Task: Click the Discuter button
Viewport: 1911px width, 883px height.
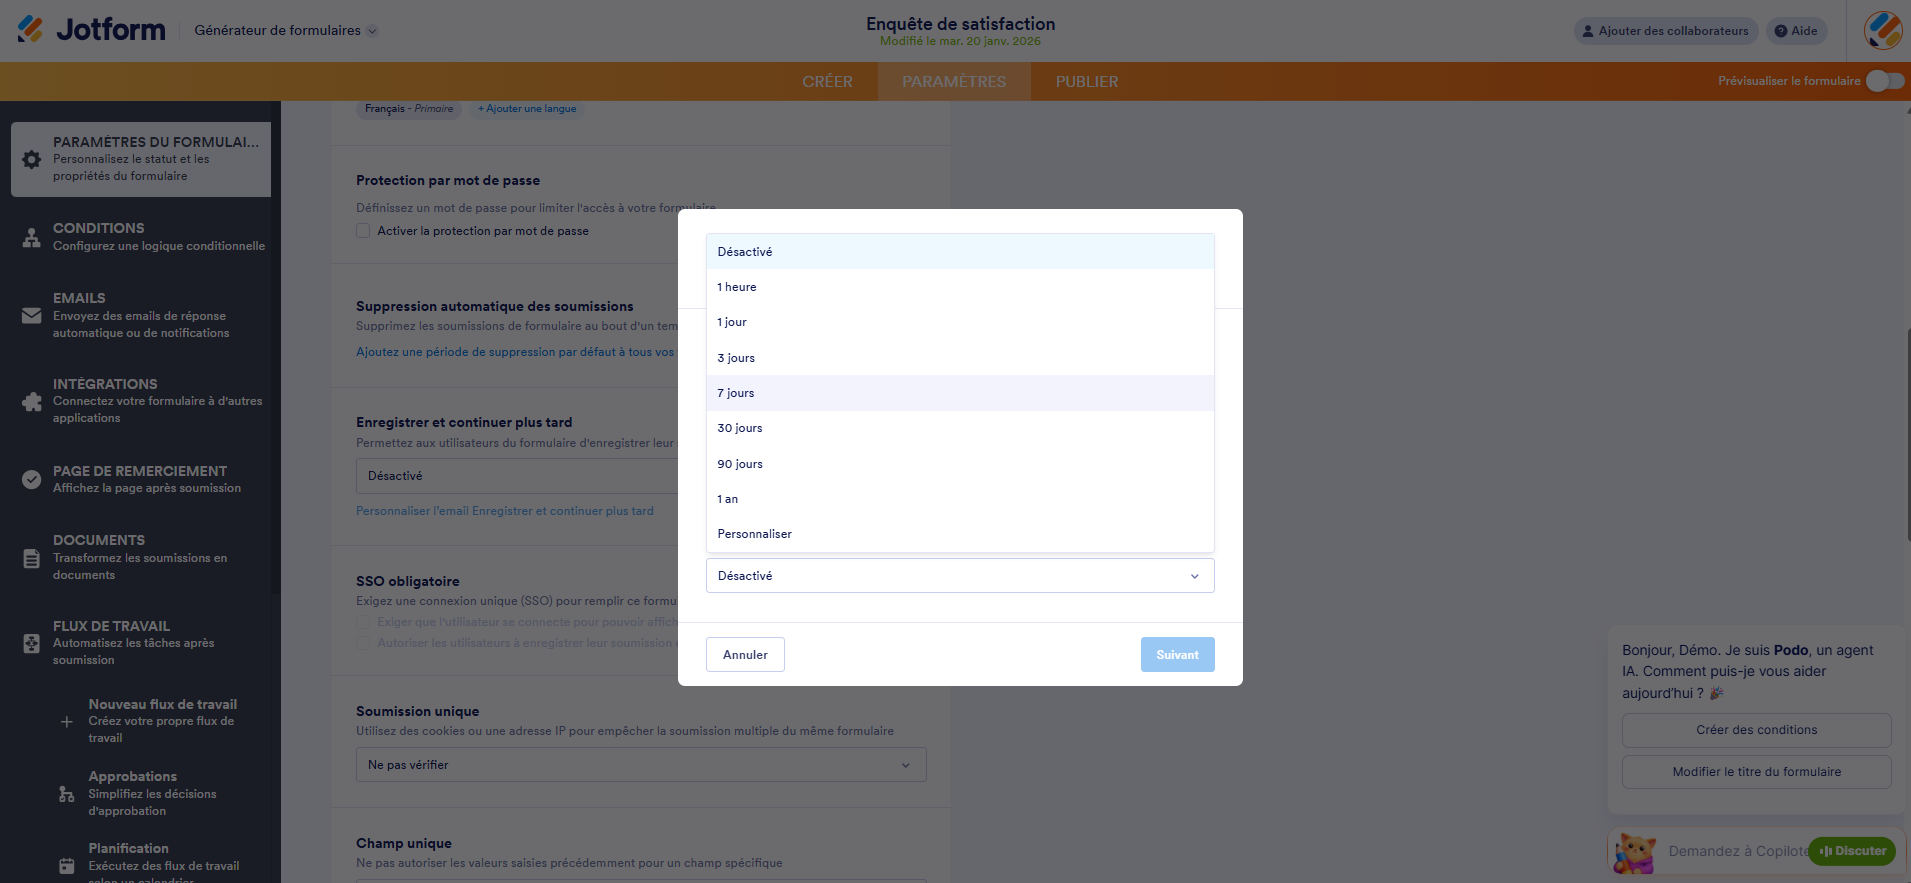Action: pyautogui.click(x=1852, y=851)
